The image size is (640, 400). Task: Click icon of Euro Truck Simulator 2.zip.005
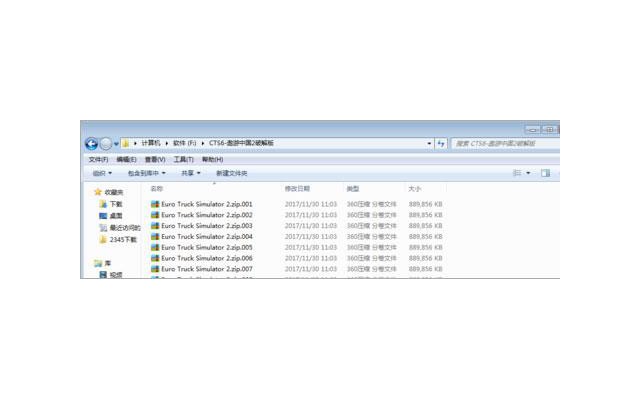(x=155, y=247)
